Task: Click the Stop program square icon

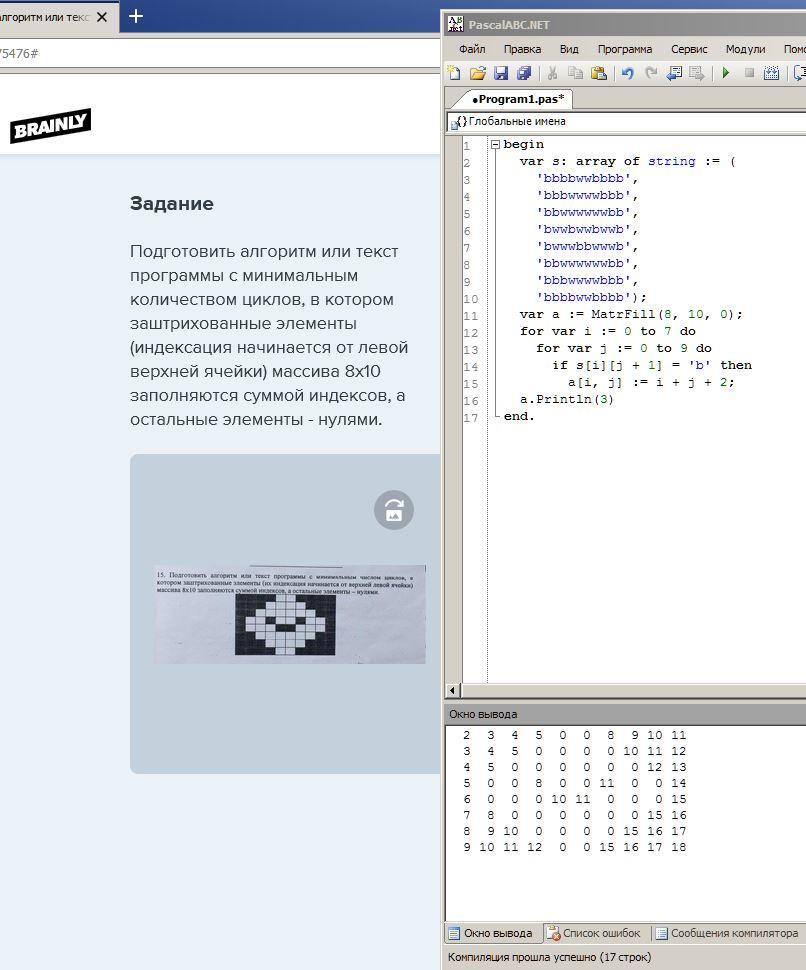Action: coord(749,73)
